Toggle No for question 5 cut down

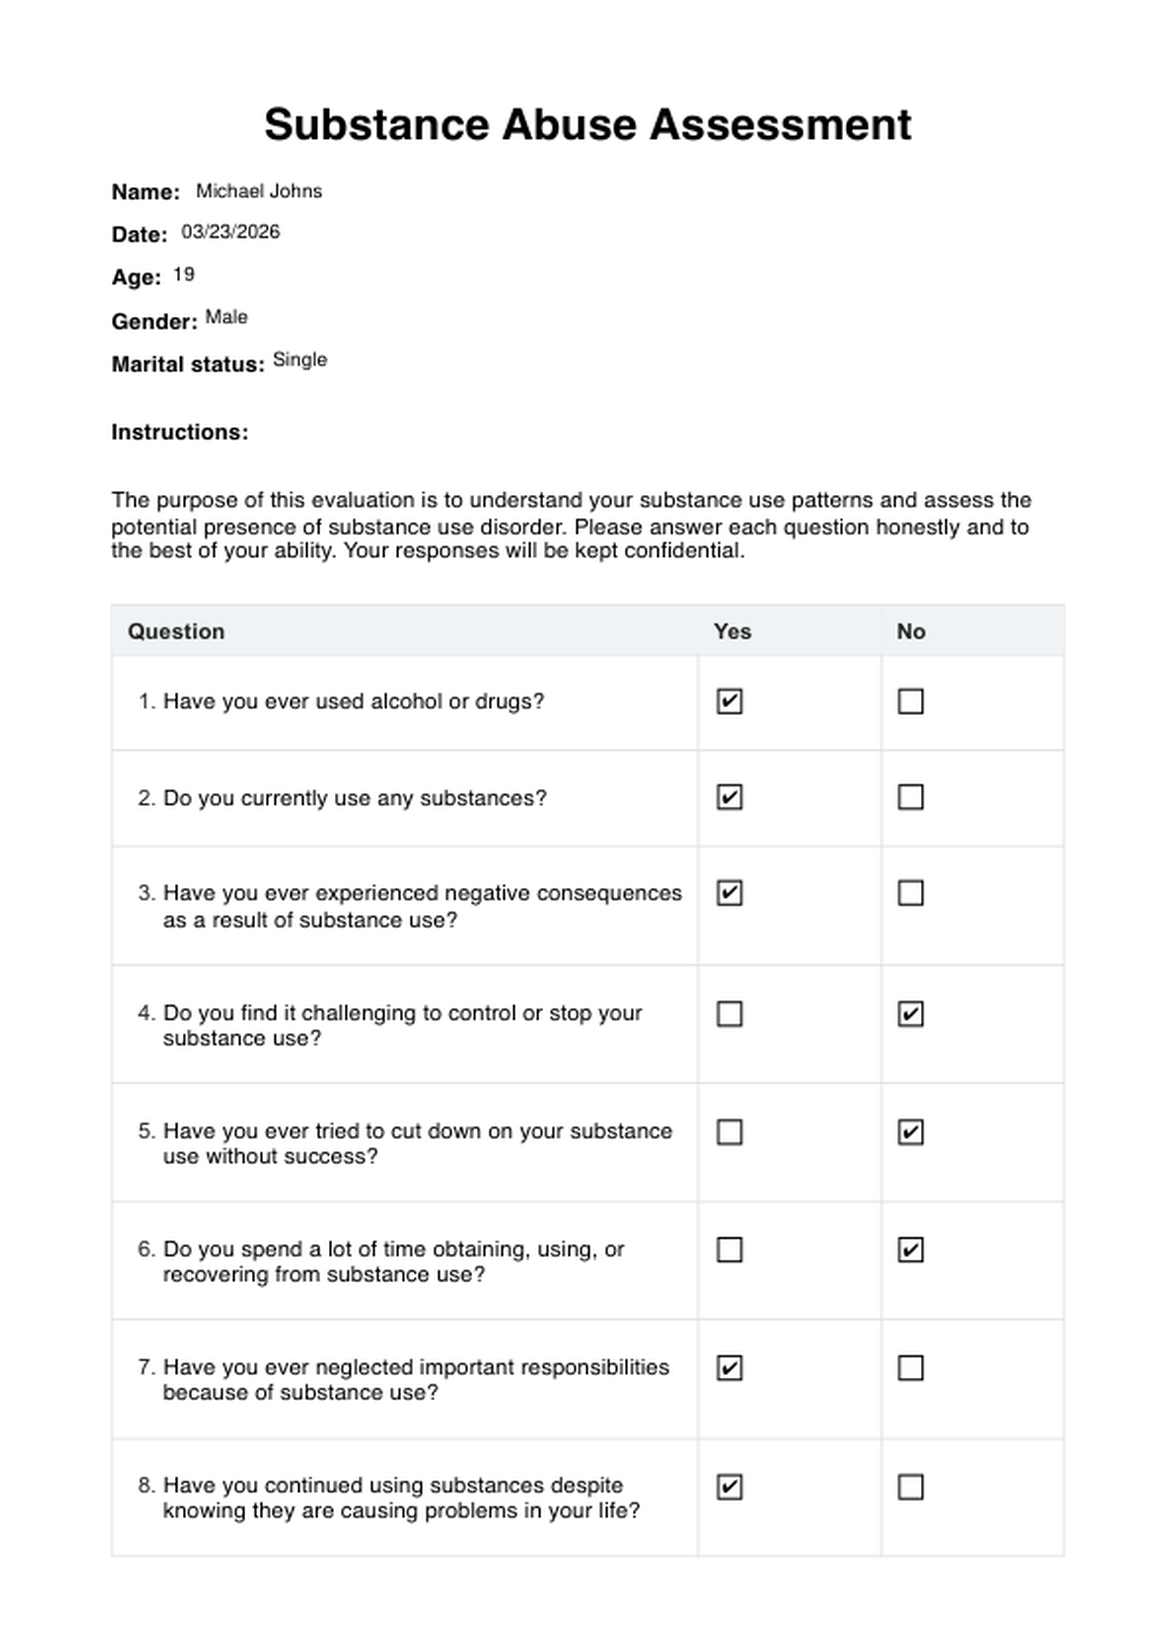910,1132
